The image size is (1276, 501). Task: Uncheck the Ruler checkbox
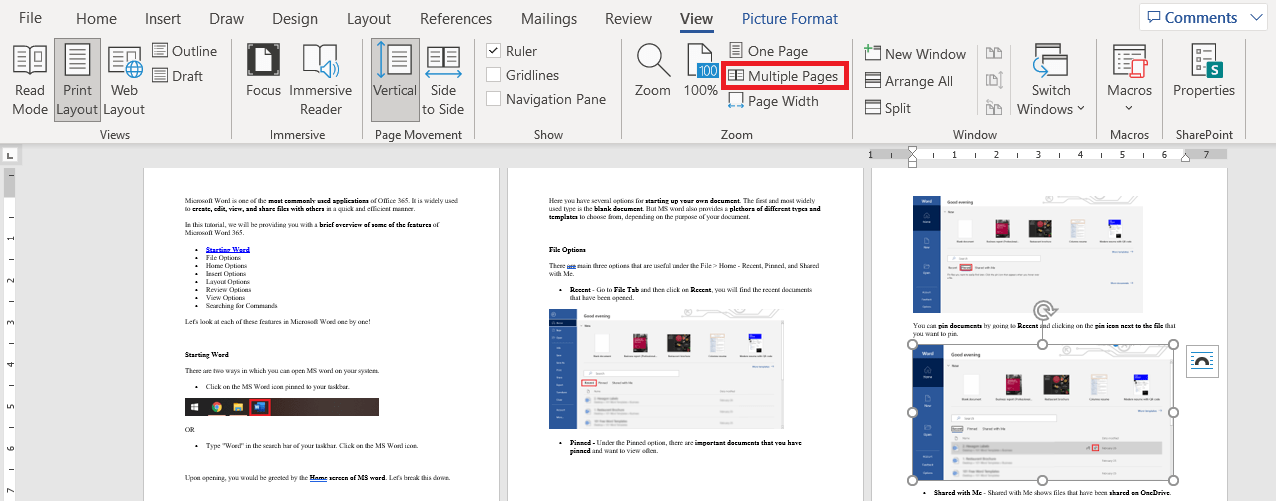click(x=493, y=51)
